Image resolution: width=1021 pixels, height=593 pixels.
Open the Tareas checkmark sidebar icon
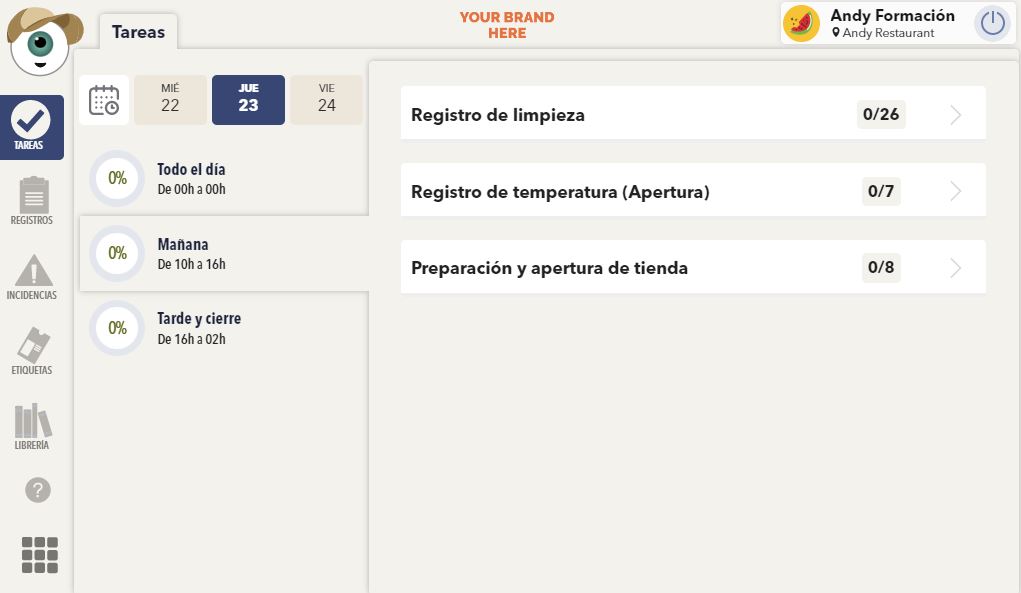(x=31, y=127)
